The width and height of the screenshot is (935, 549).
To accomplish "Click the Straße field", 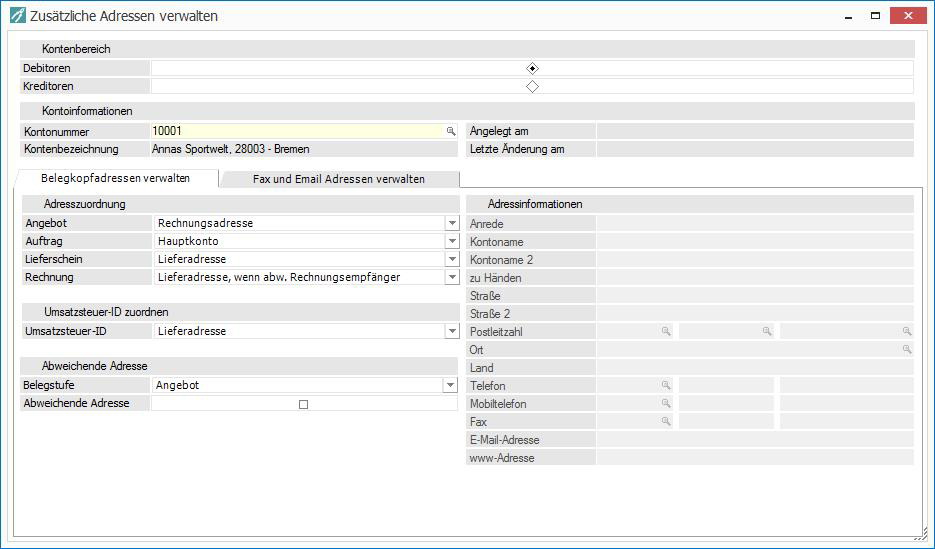I will tap(755, 295).
